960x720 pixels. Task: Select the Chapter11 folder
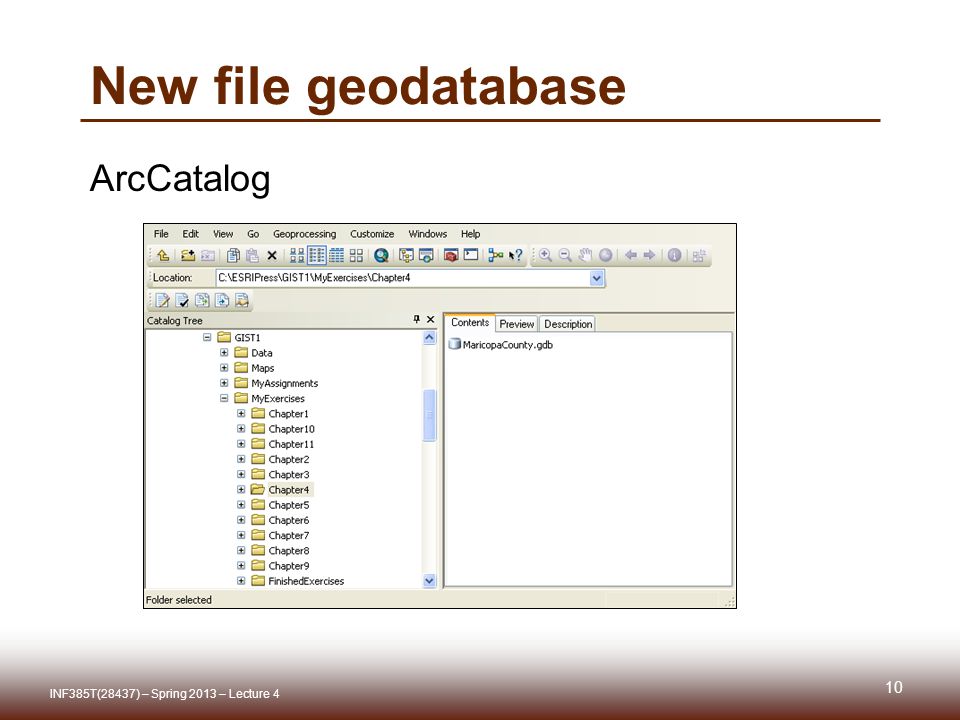coord(291,444)
